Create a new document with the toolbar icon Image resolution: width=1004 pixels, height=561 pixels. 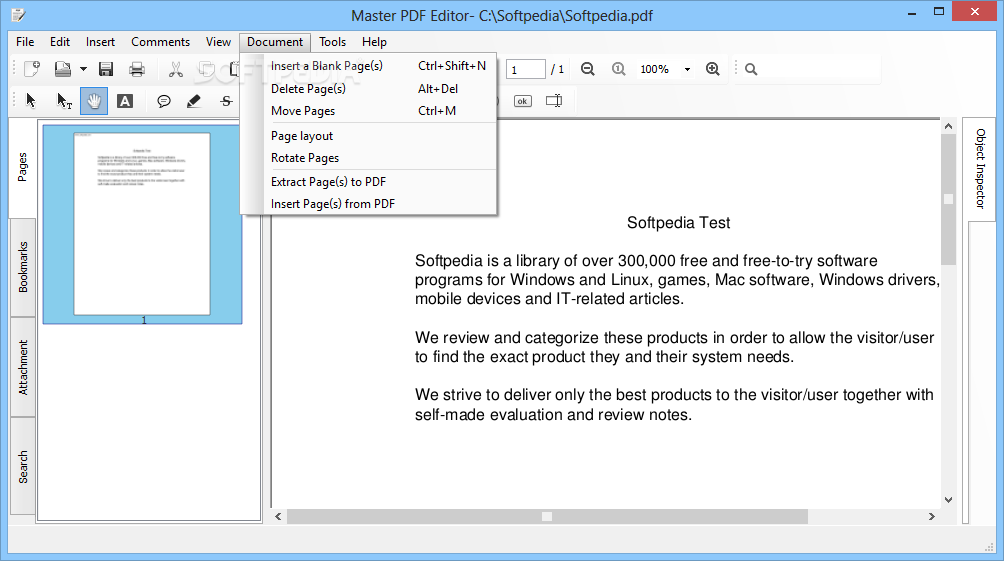coord(31,69)
